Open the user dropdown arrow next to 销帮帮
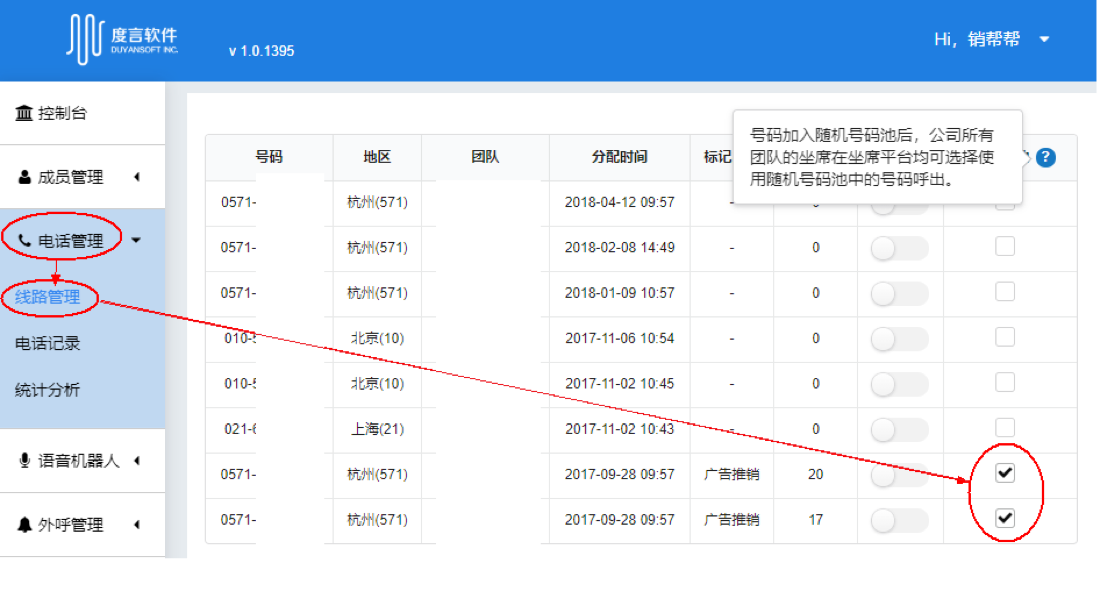1118x593 pixels. (1044, 40)
